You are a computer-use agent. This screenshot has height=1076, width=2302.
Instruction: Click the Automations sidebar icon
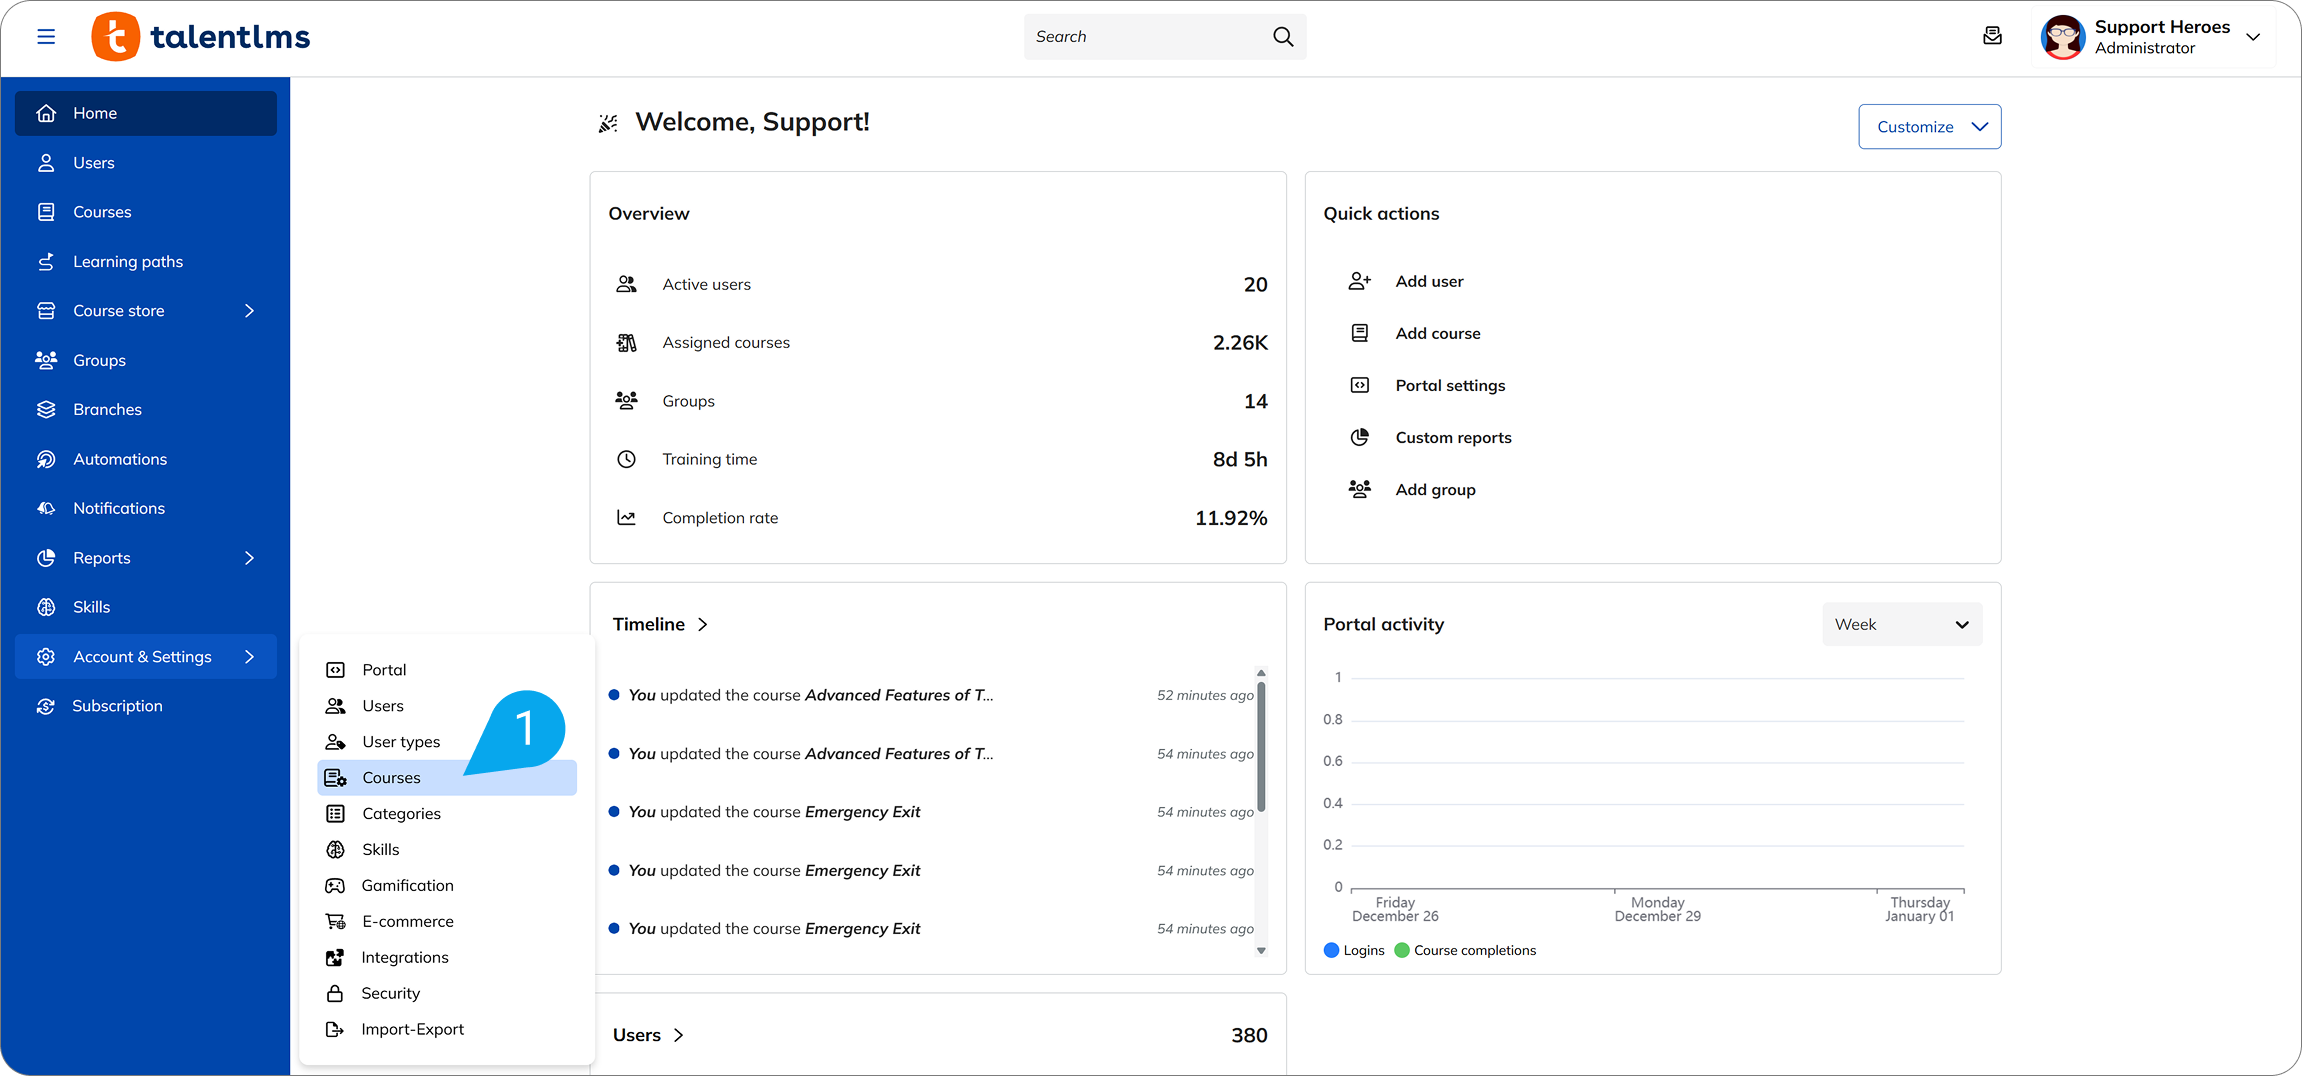pos(46,459)
